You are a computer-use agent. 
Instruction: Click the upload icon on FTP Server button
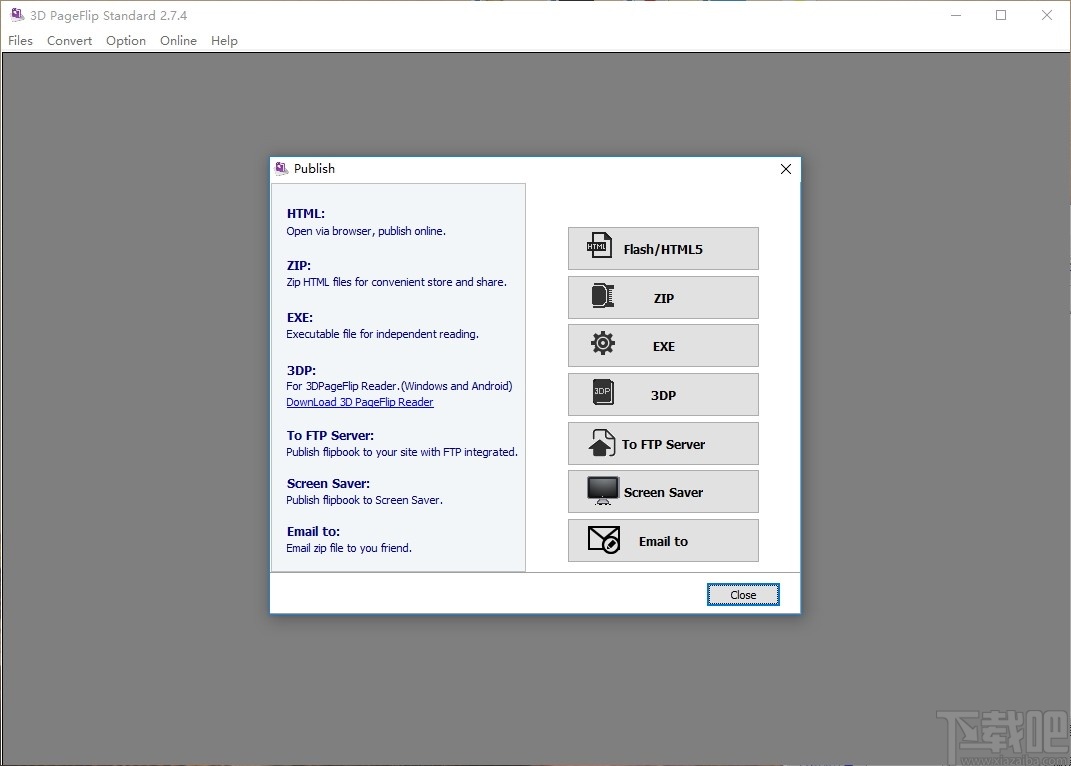[602, 443]
